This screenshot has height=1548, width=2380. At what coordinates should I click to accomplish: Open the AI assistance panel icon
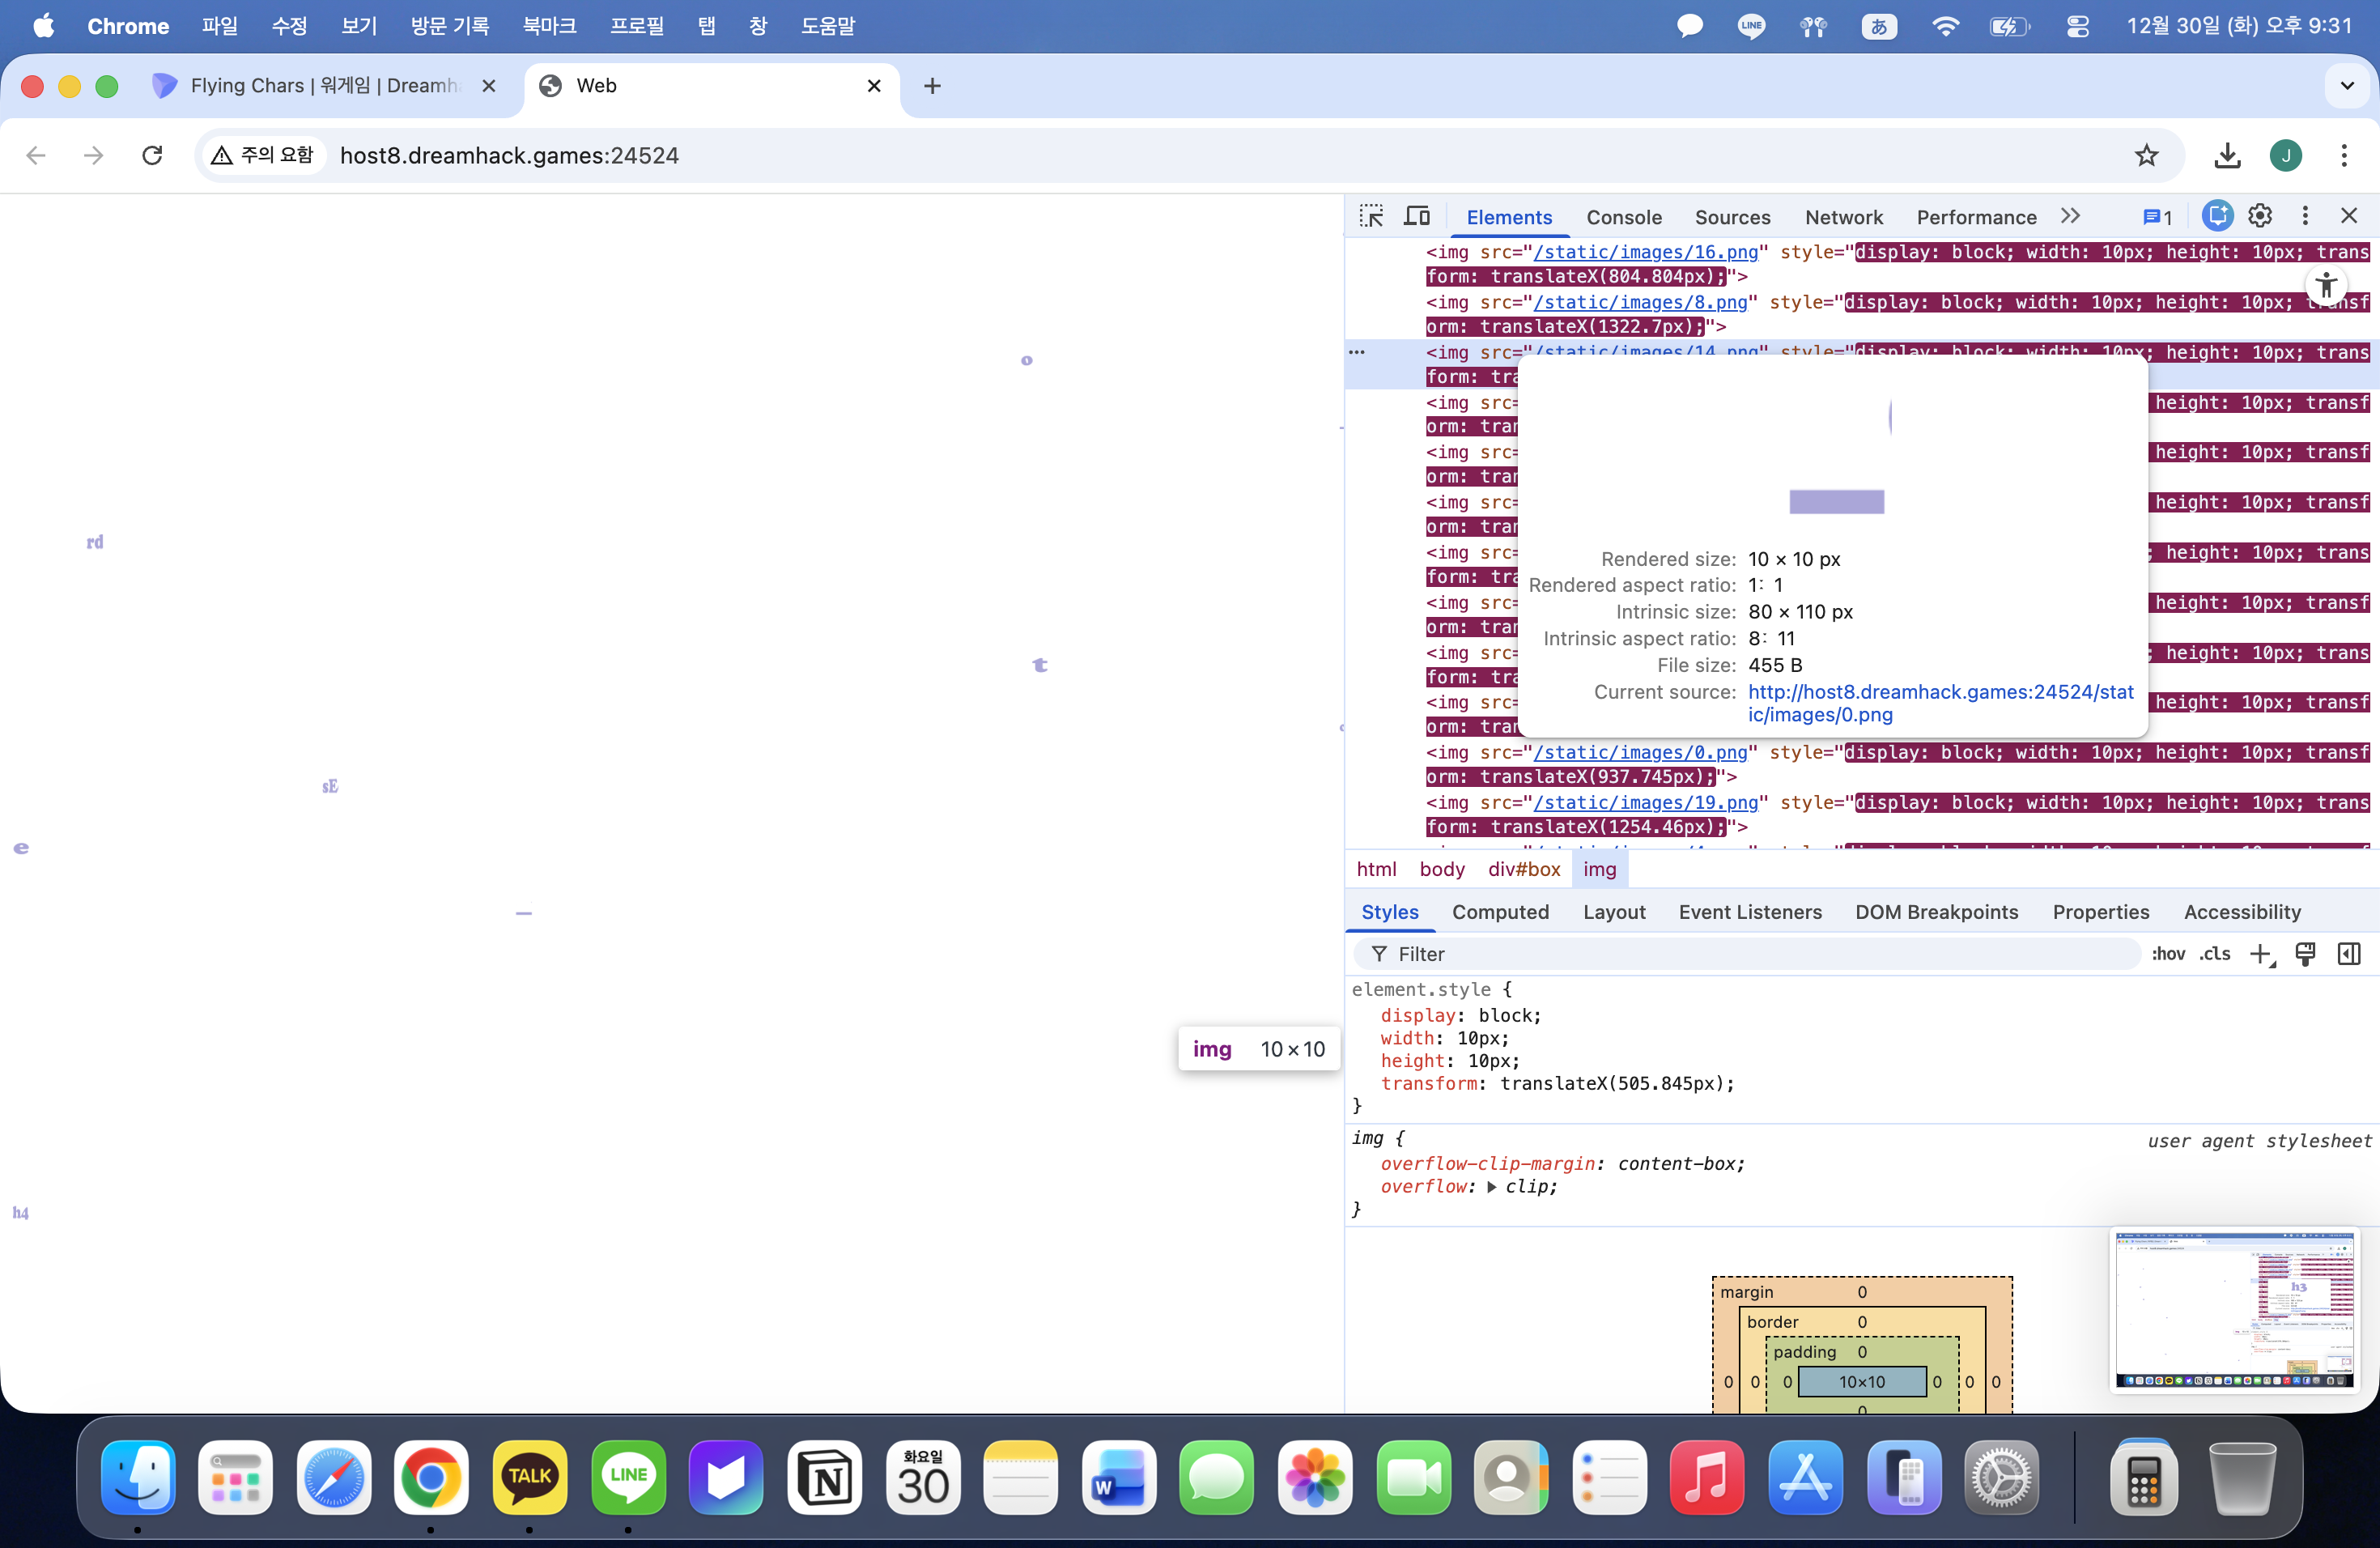click(2217, 216)
